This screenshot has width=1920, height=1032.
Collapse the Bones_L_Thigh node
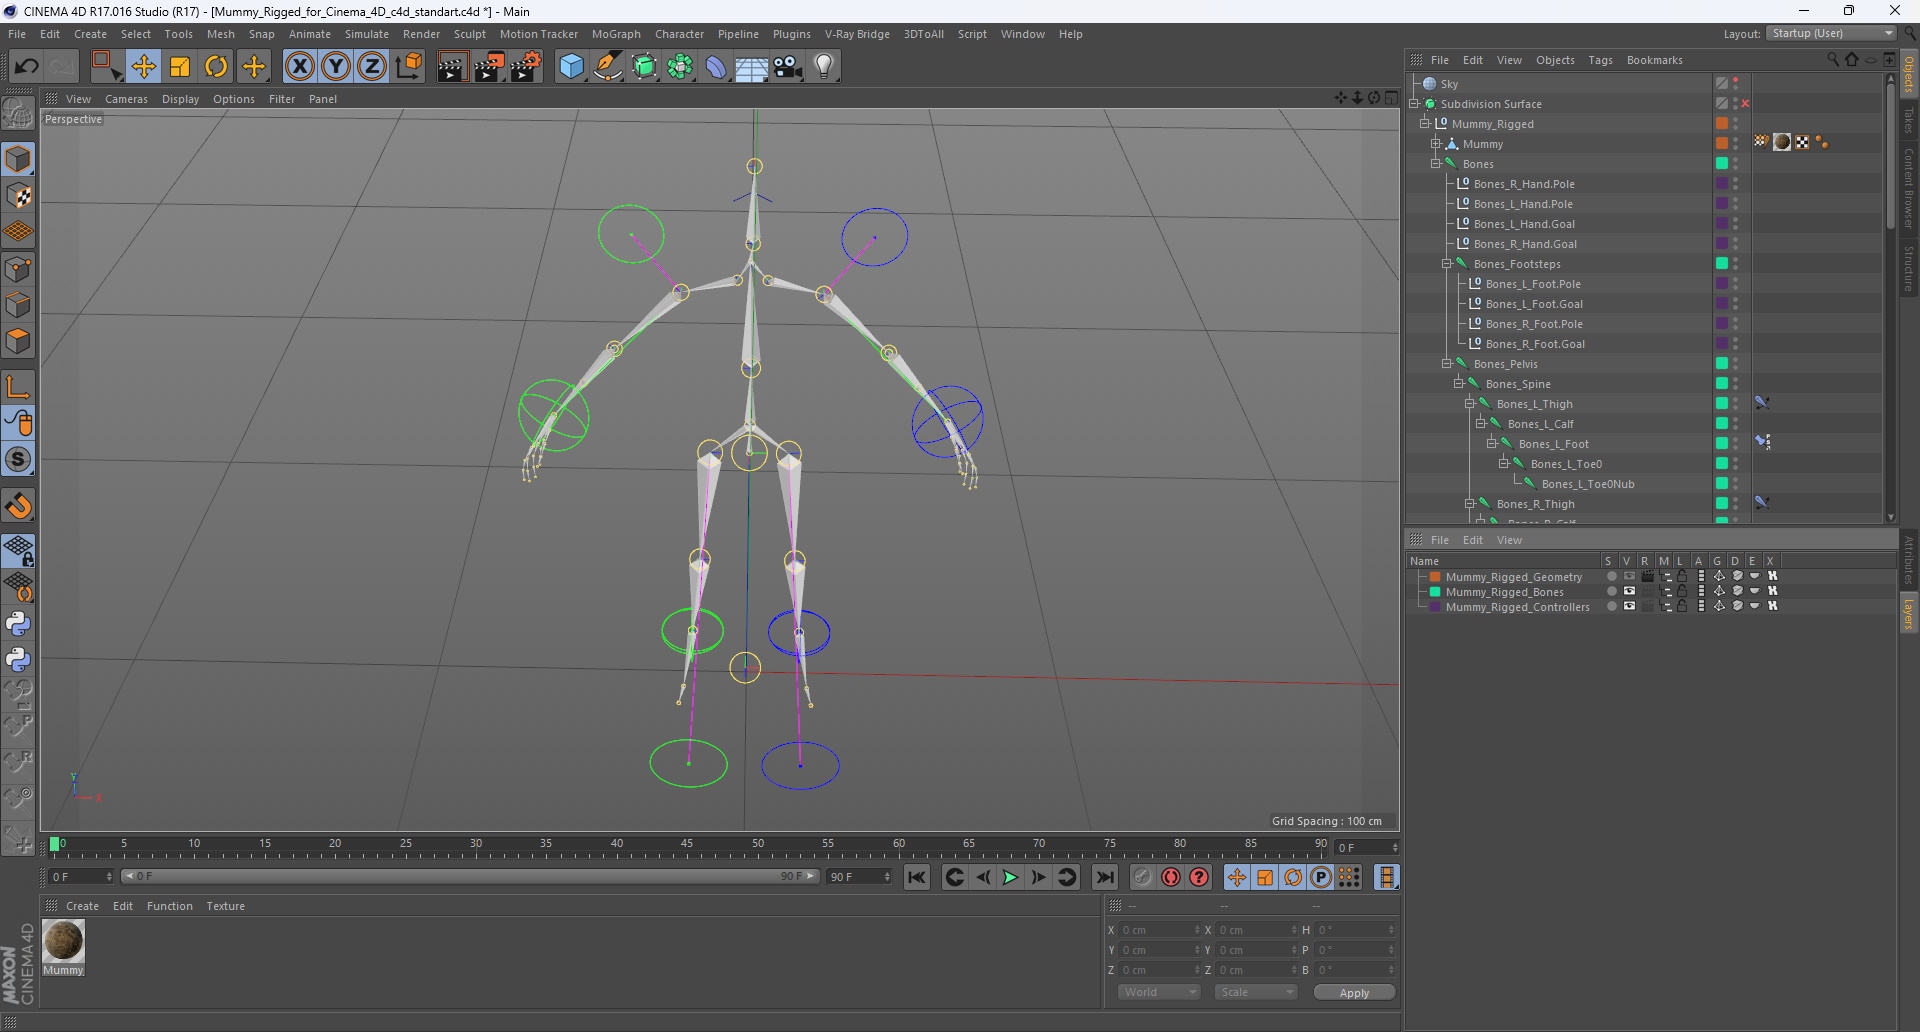click(x=1470, y=404)
